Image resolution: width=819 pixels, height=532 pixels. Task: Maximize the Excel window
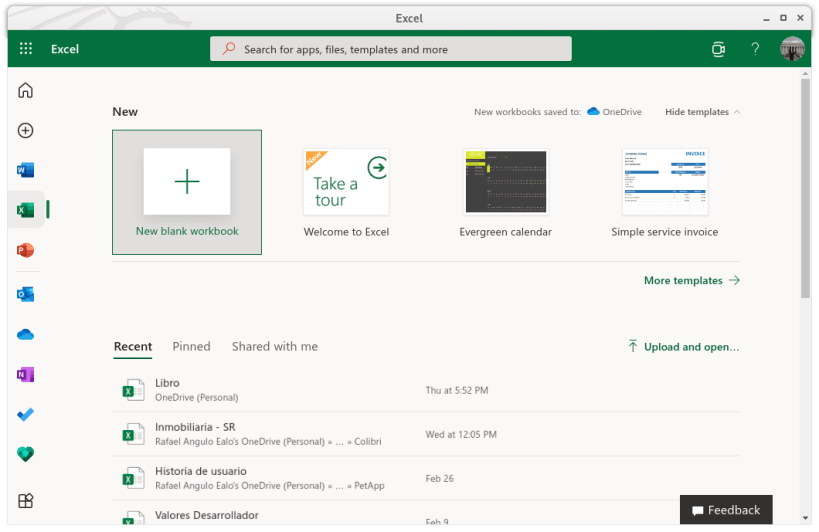coord(783,18)
